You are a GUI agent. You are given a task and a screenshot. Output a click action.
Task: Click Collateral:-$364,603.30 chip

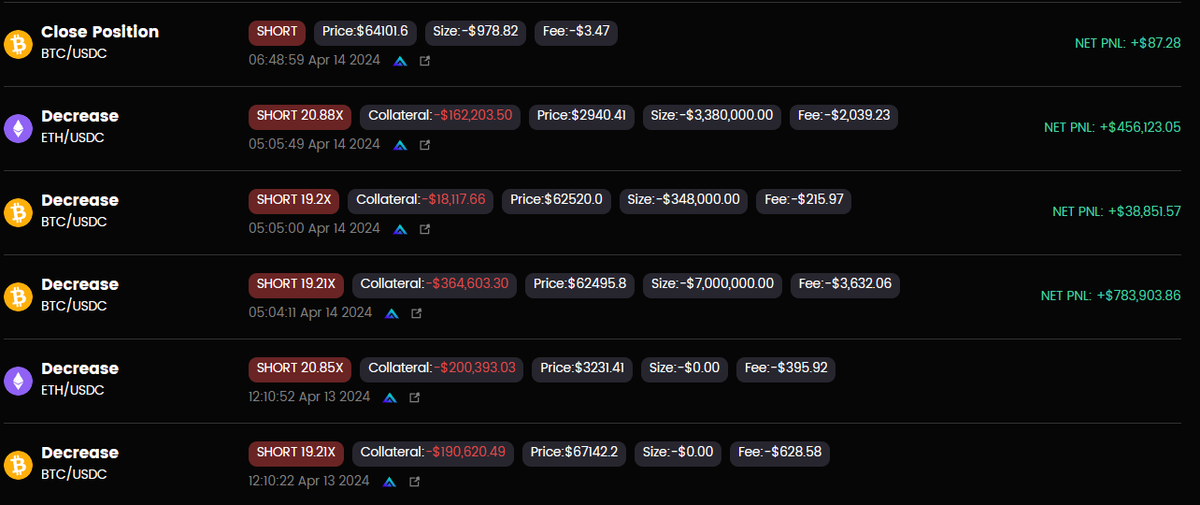435,284
